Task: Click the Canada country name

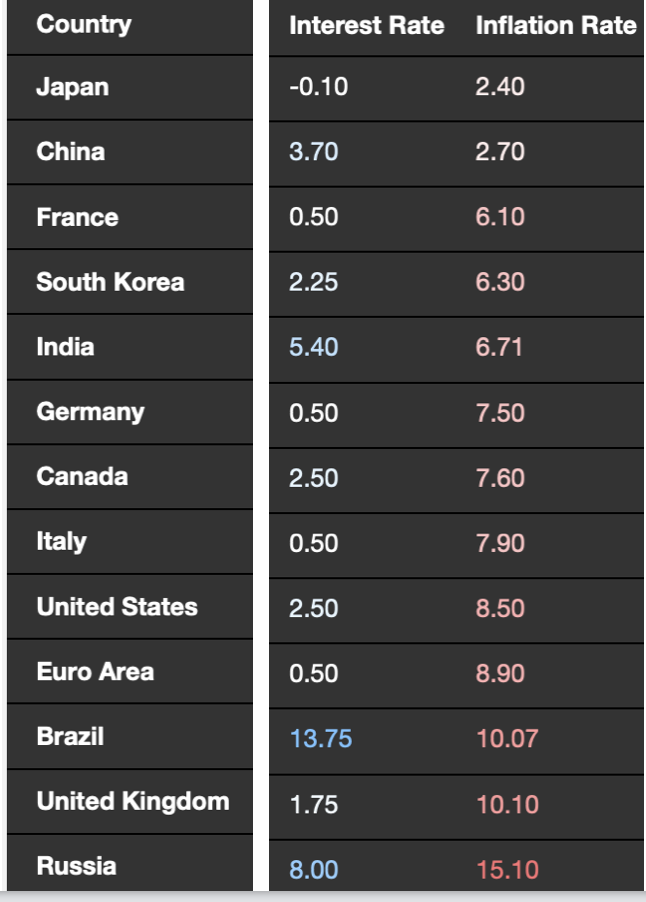Action: [x=82, y=477]
